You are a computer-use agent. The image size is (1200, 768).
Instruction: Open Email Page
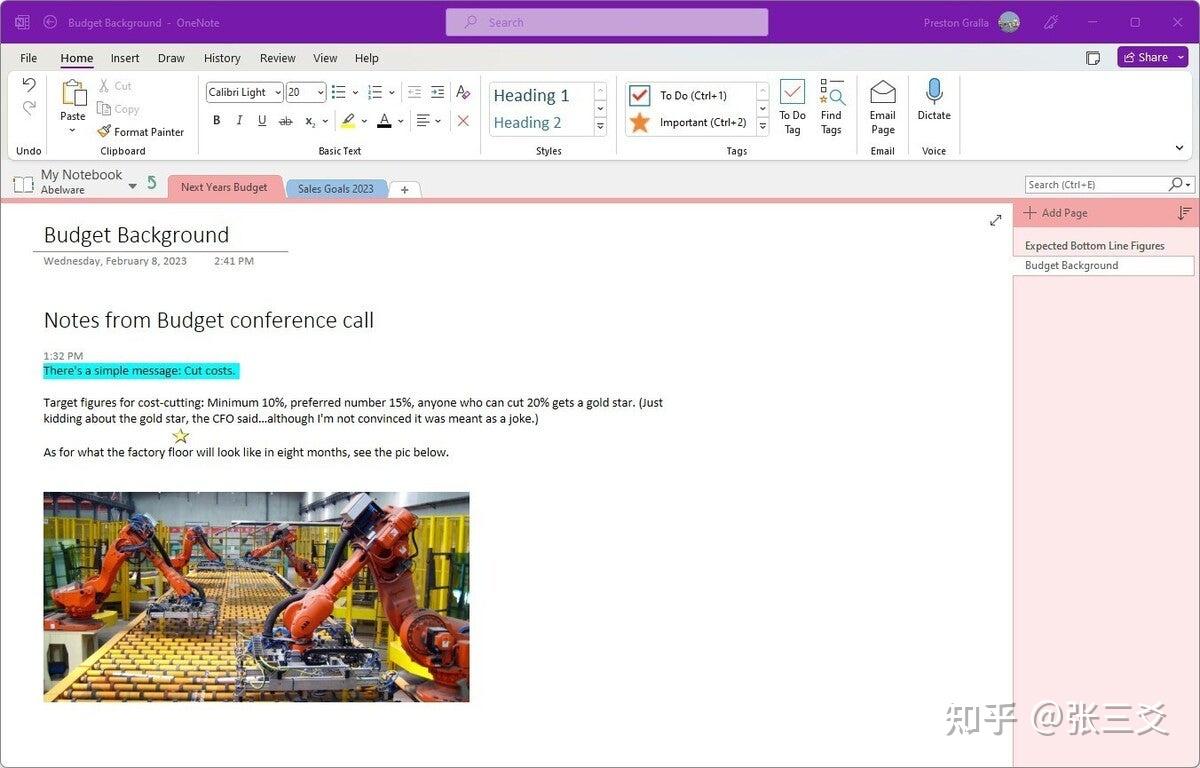tap(882, 105)
